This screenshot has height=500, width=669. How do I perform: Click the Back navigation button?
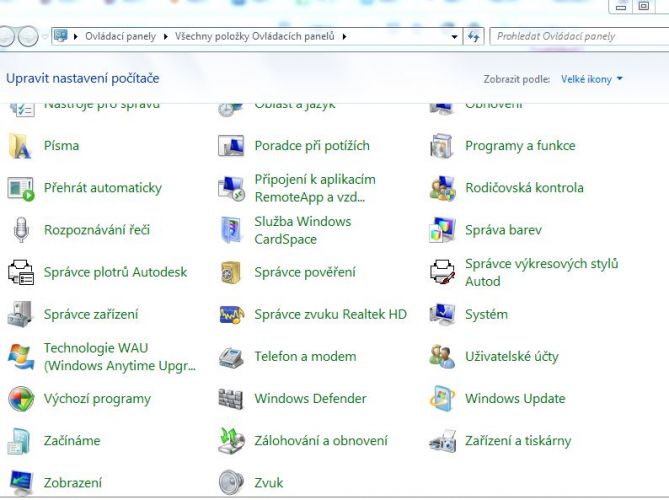[x=6, y=36]
